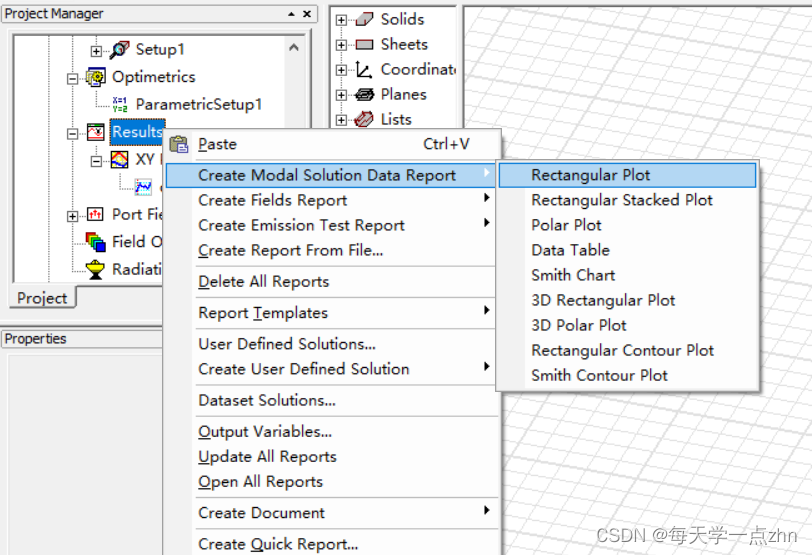Select 3D Rectangular Plot

coord(627,300)
